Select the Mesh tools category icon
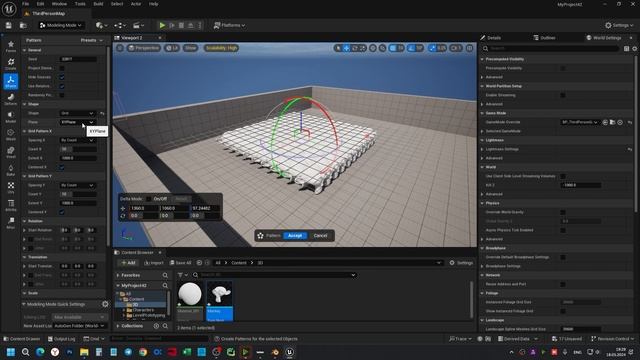Viewport: 640px width, 360px height. point(11,135)
